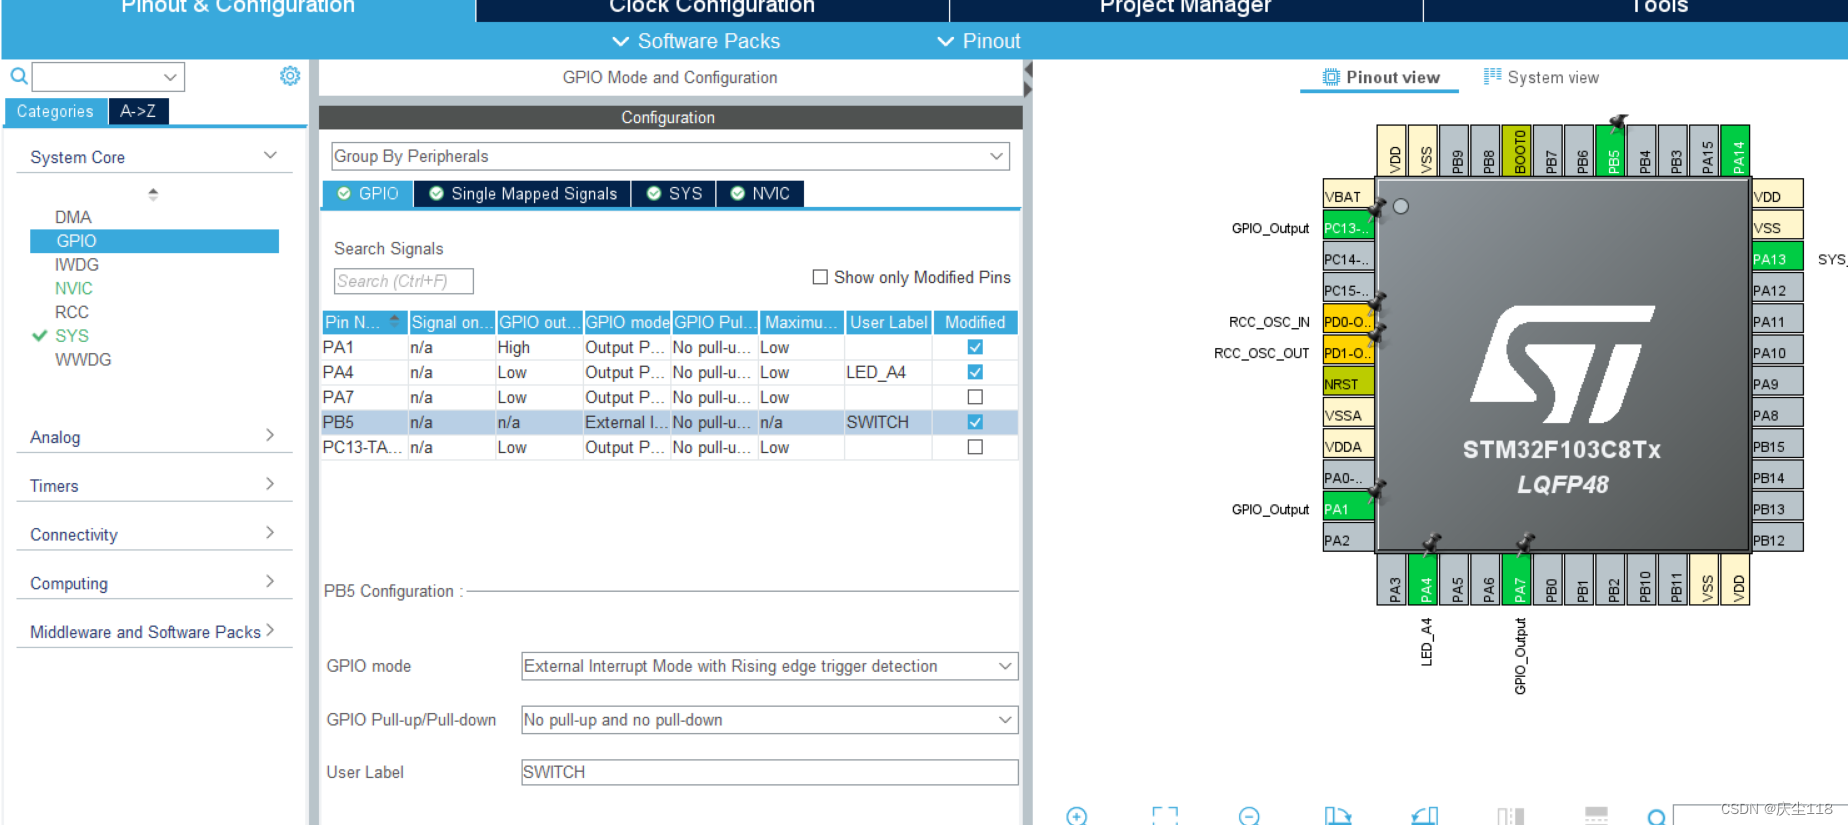Sort table by GPIO mode column header
This screenshot has height=825, width=1848.
click(x=627, y=322)
